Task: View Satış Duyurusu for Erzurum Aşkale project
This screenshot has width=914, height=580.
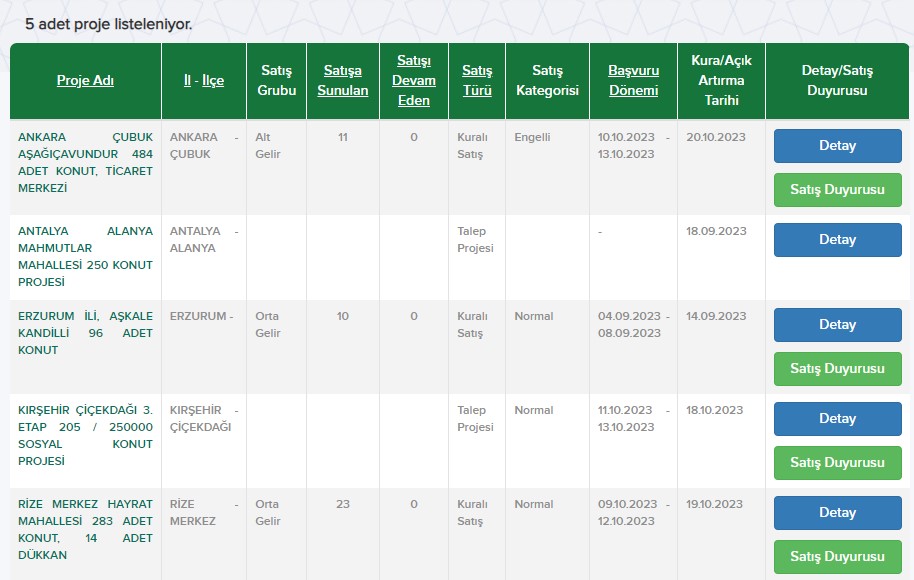Action: [838, 368]
